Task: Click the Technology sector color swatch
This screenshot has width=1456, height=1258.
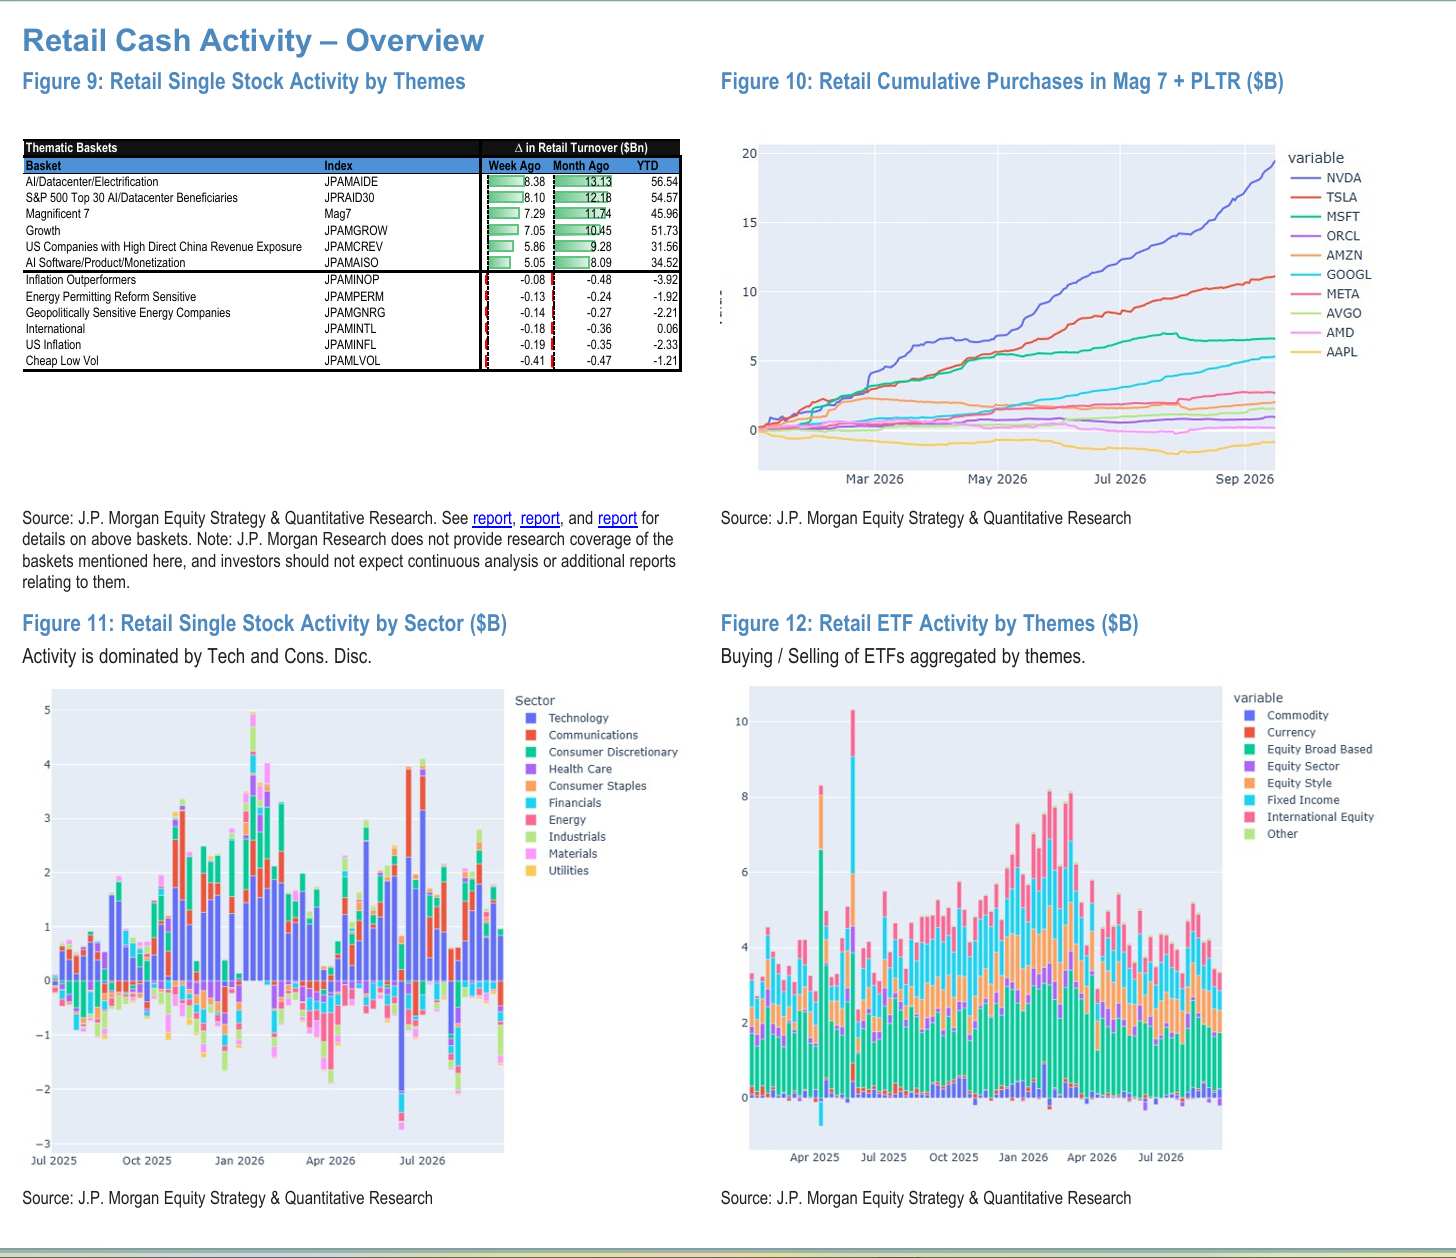Action: coord(531,718)
